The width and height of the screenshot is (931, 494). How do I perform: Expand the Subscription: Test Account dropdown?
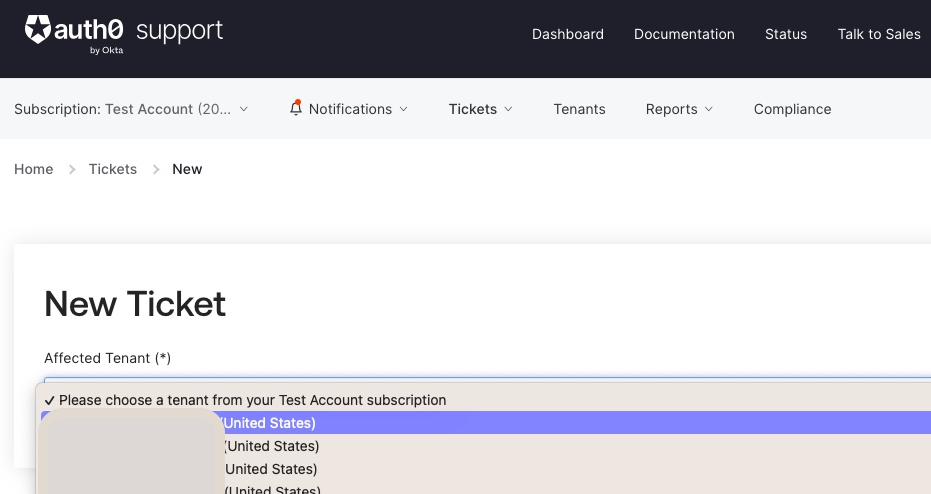(x=131, y=109)
